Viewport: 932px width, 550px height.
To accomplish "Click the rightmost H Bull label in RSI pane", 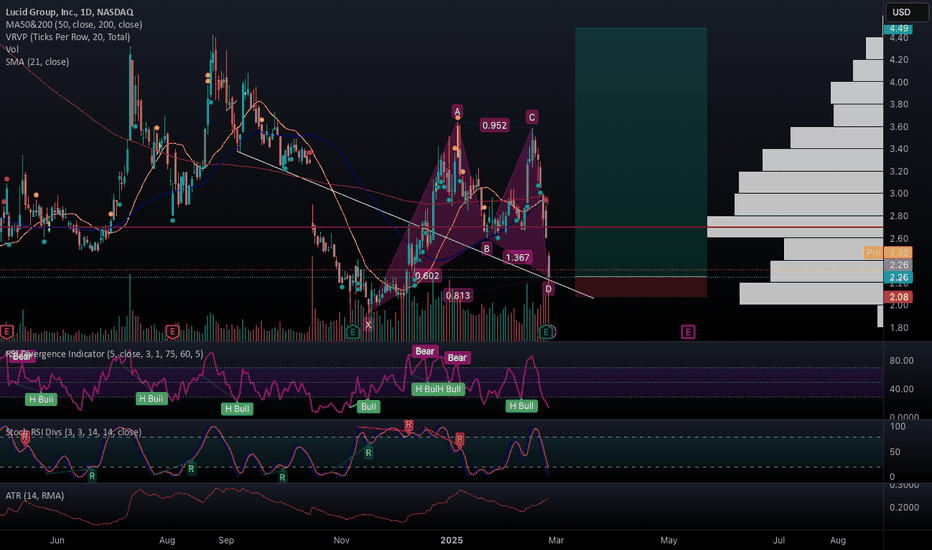I will pos(521,406).
